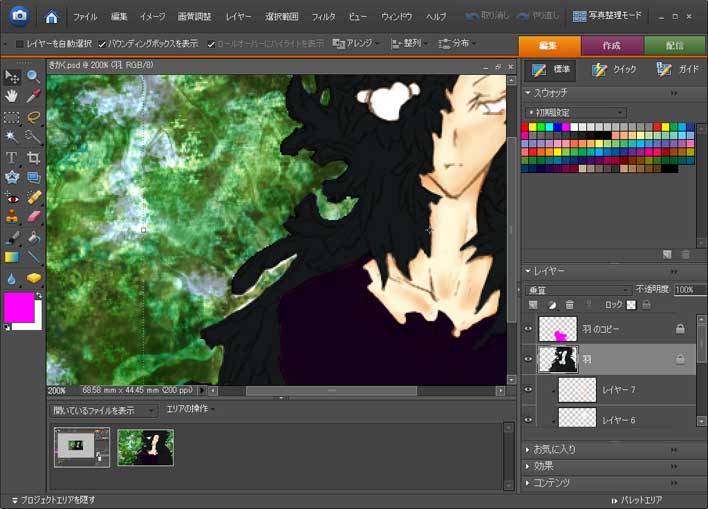This screenshot has height=509, width=708.
Task: Create adjustment layer with half-circle icon
Action: (552, 305)
